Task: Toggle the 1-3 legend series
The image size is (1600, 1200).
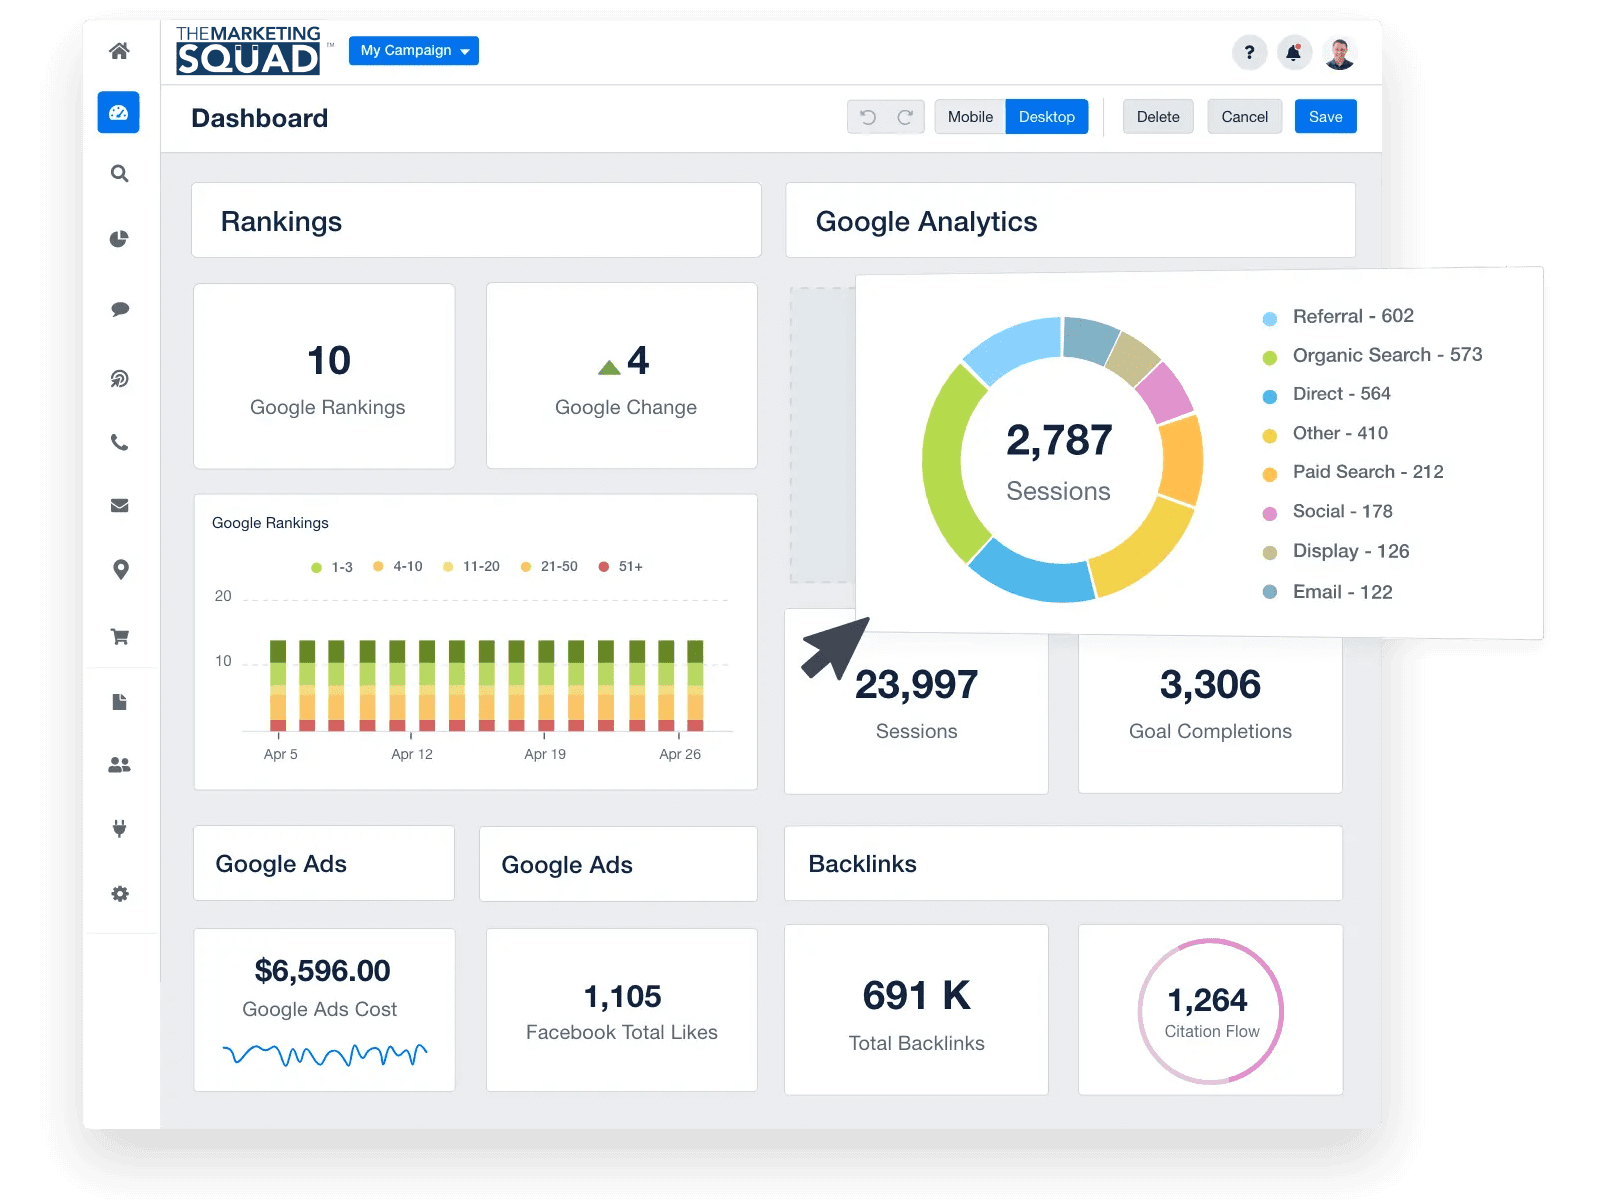Action: [332, 567]
